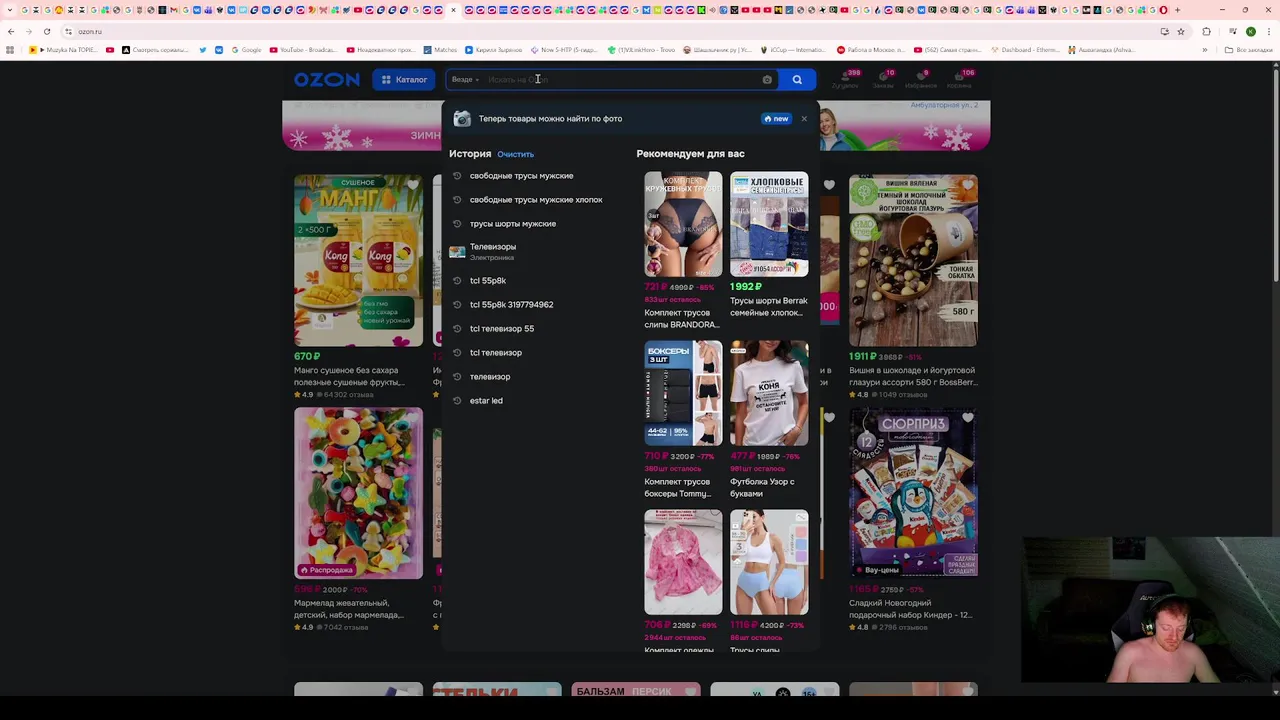This screenshot has height=720, width=1280.
Task: Select history item 'свободные трусы мужские хлопок'
Action: click(536, 200)
